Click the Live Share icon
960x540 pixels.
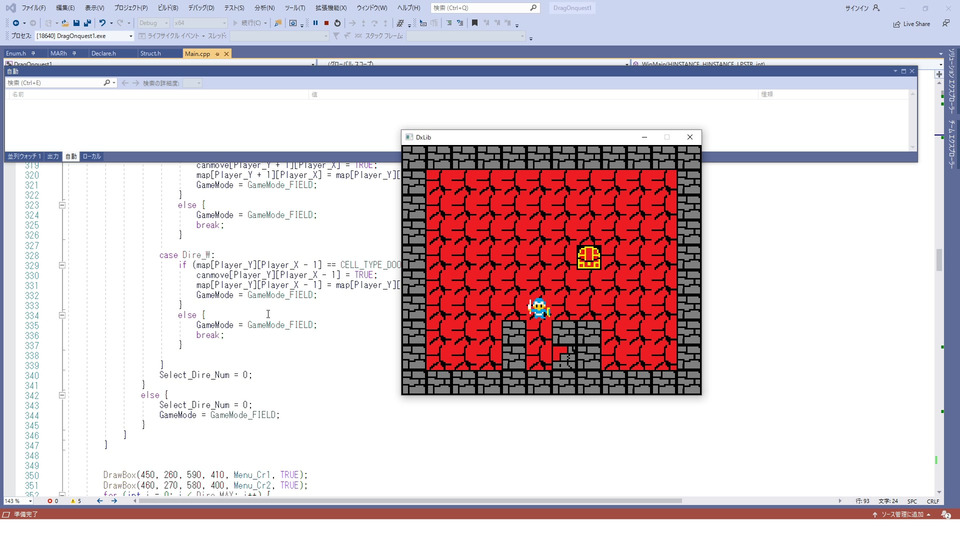pos(896,24)
